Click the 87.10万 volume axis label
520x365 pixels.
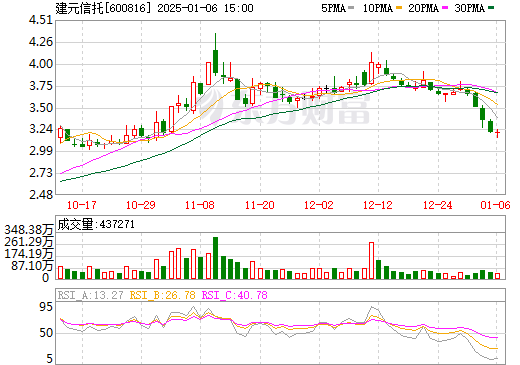point(32,266)
